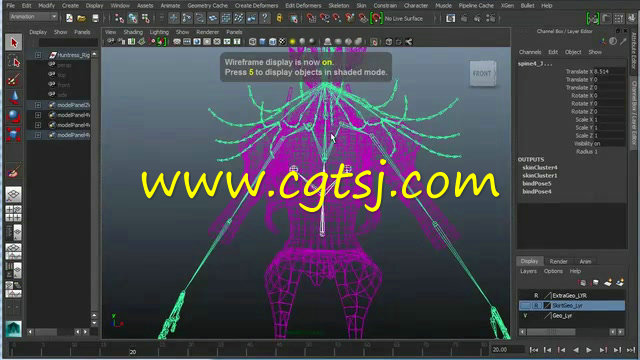The height and width of the screenshot is (360, 640).
Task: Select the arrow Select tool
Action: click(x=14, y=42)
